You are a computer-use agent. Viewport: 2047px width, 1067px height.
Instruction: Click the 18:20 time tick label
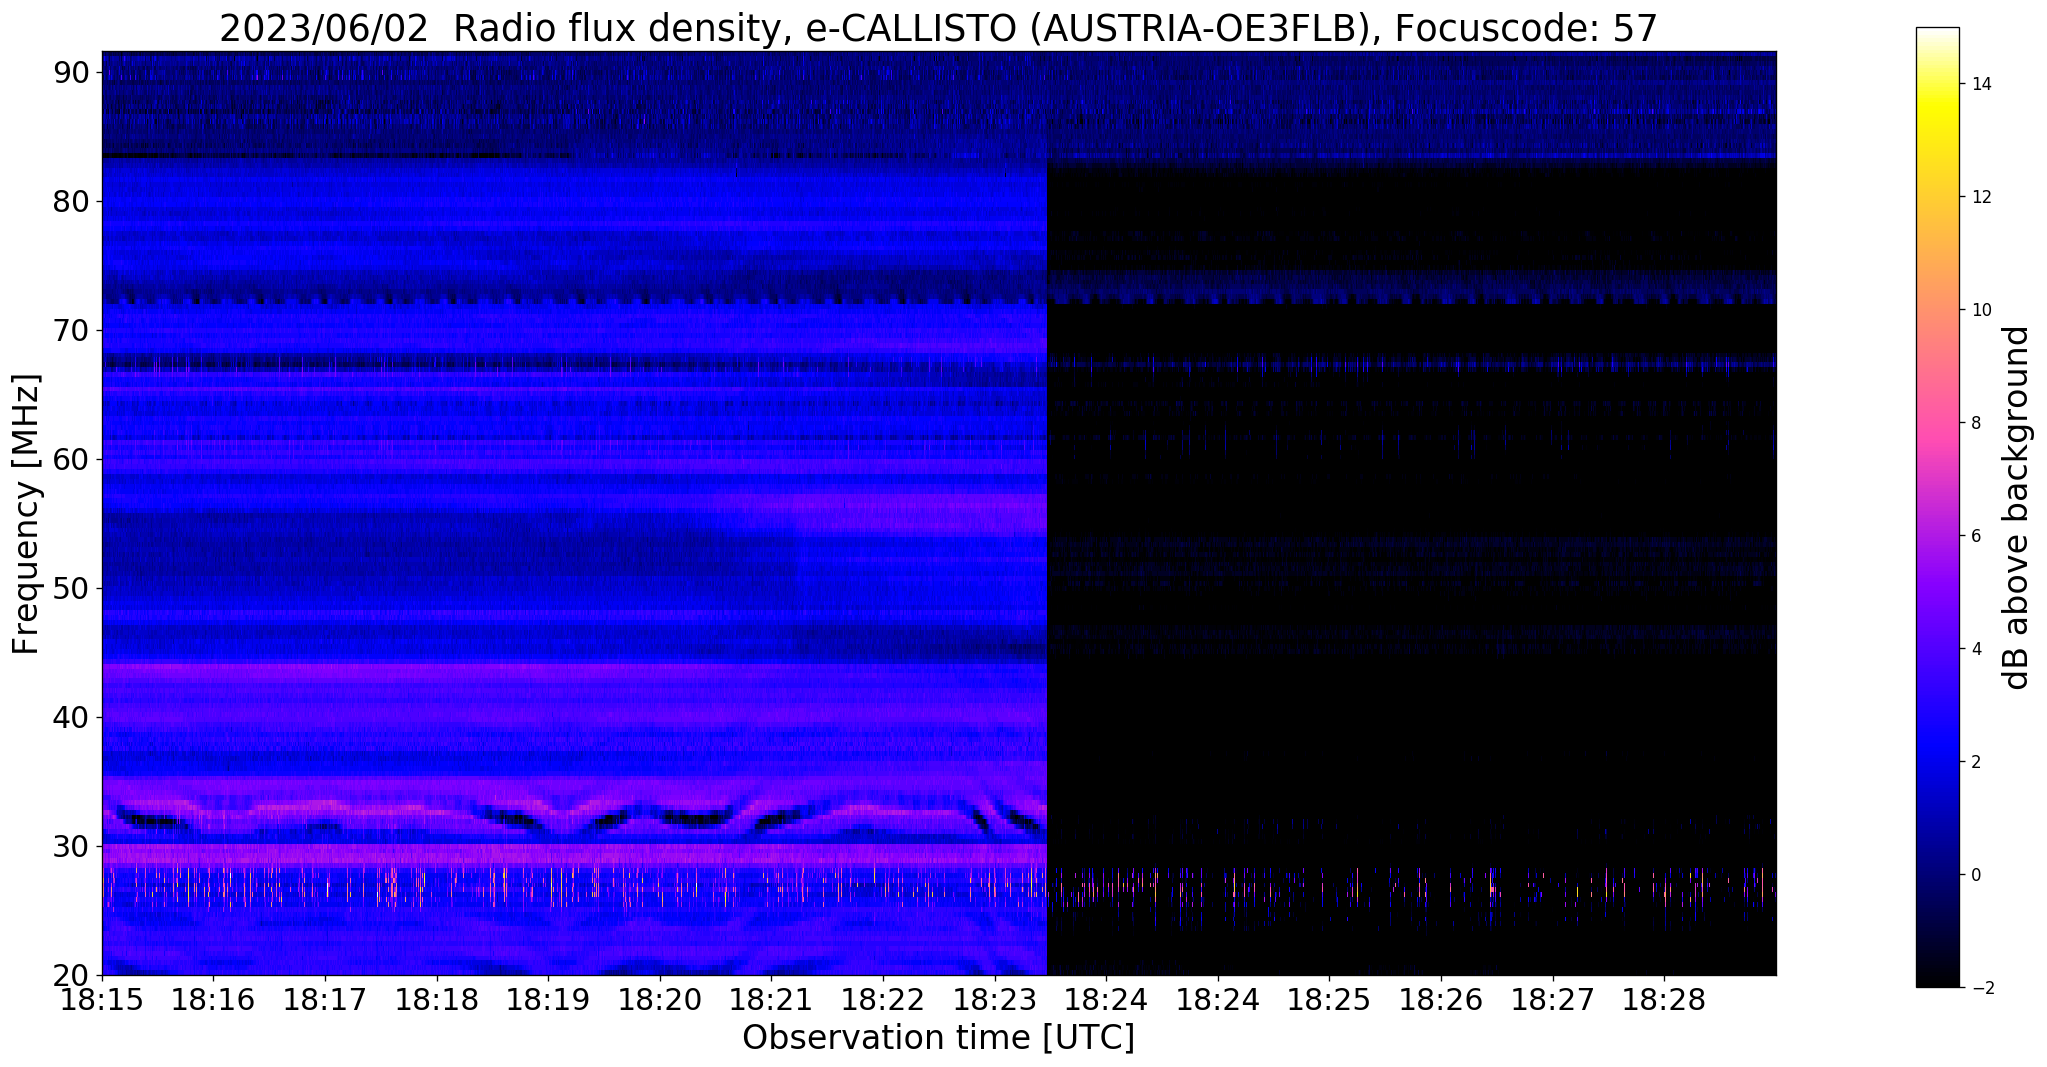click(x=660, y=1001)
